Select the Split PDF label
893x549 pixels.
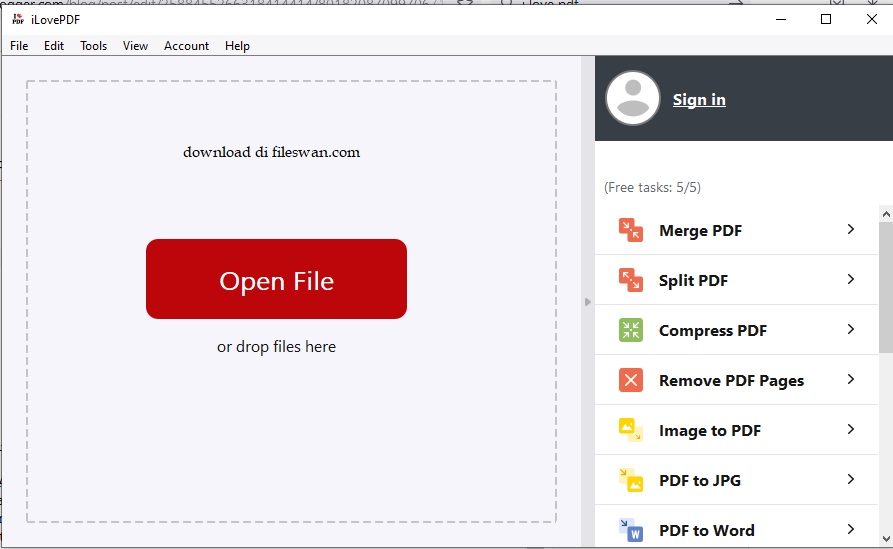pos(693,281)
